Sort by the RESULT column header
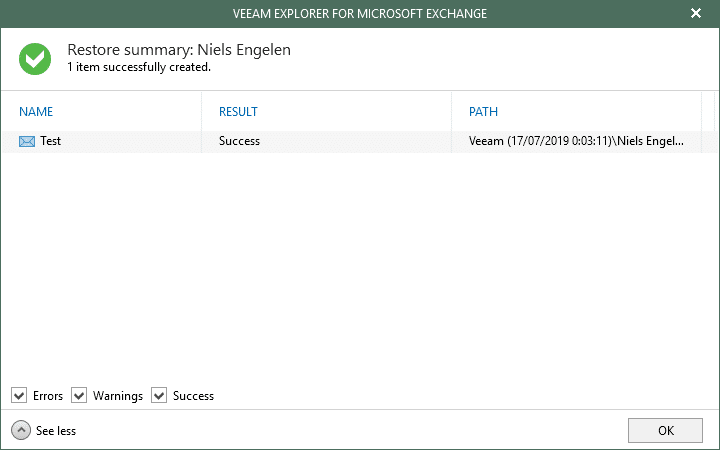 (x=238, y=112)
